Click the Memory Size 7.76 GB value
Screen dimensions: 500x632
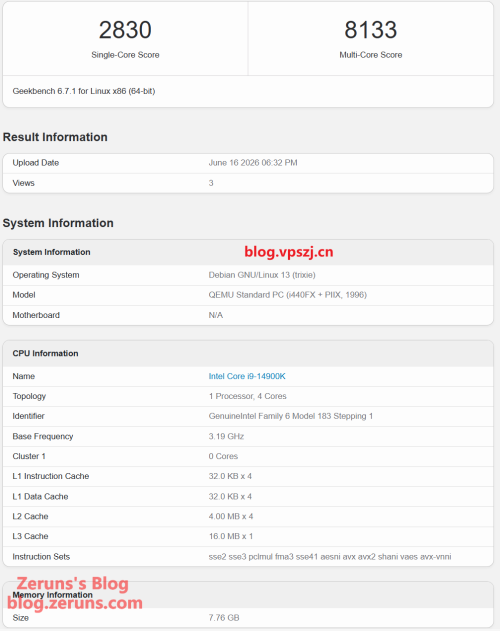[224, 617]
